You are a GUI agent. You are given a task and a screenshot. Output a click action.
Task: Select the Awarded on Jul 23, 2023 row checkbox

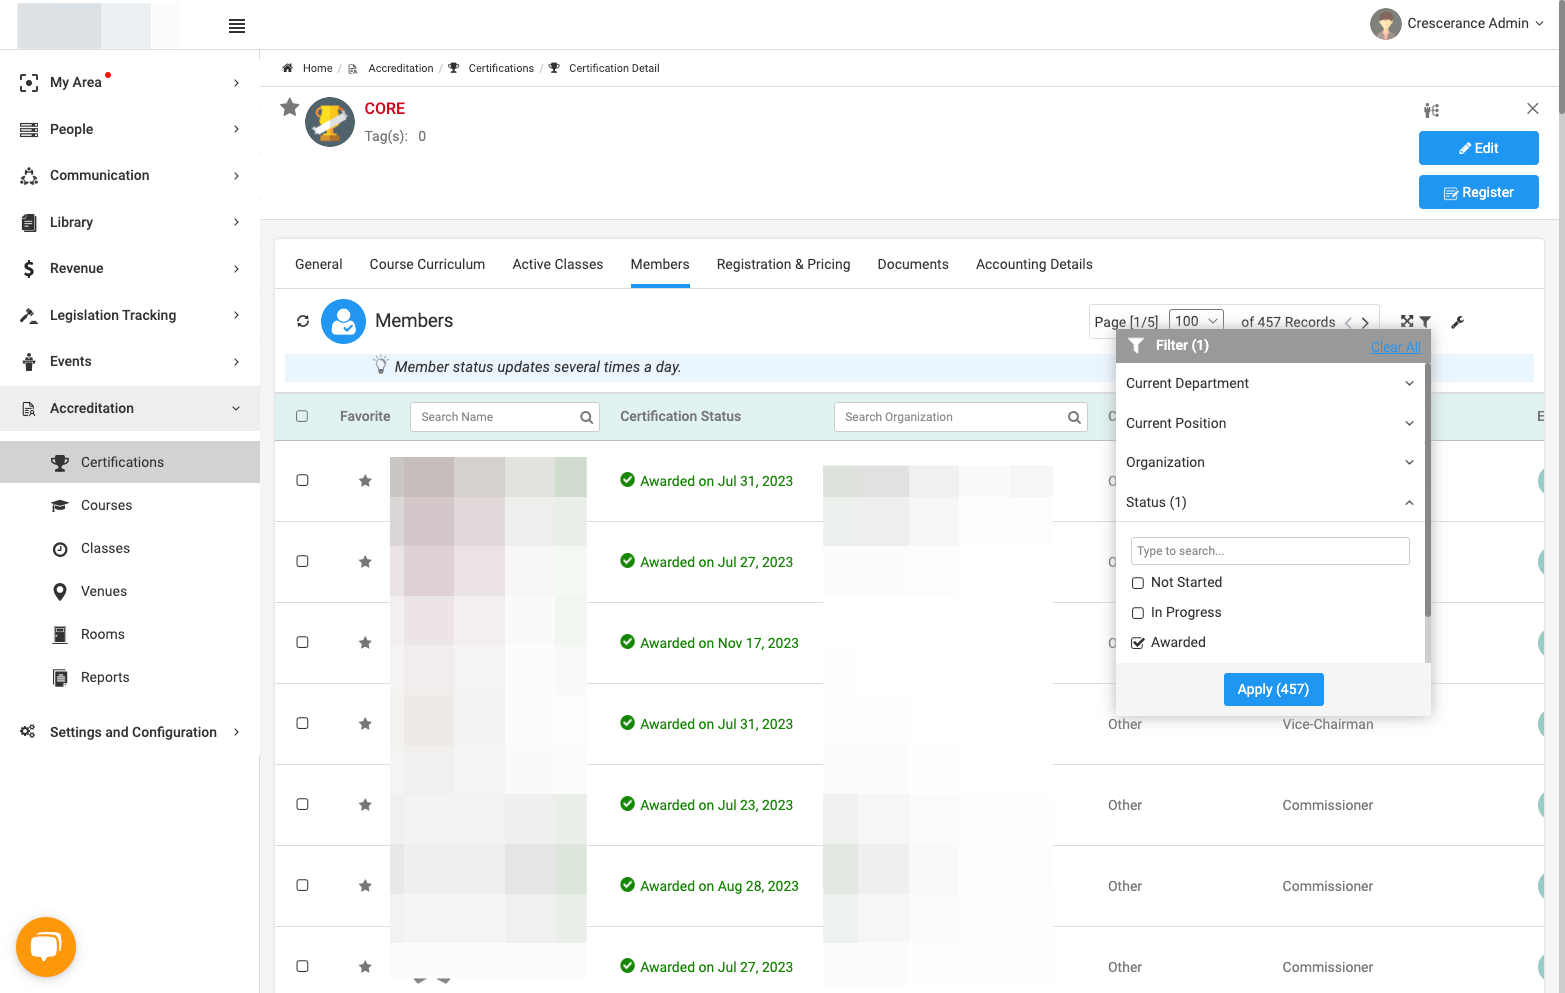302,804
